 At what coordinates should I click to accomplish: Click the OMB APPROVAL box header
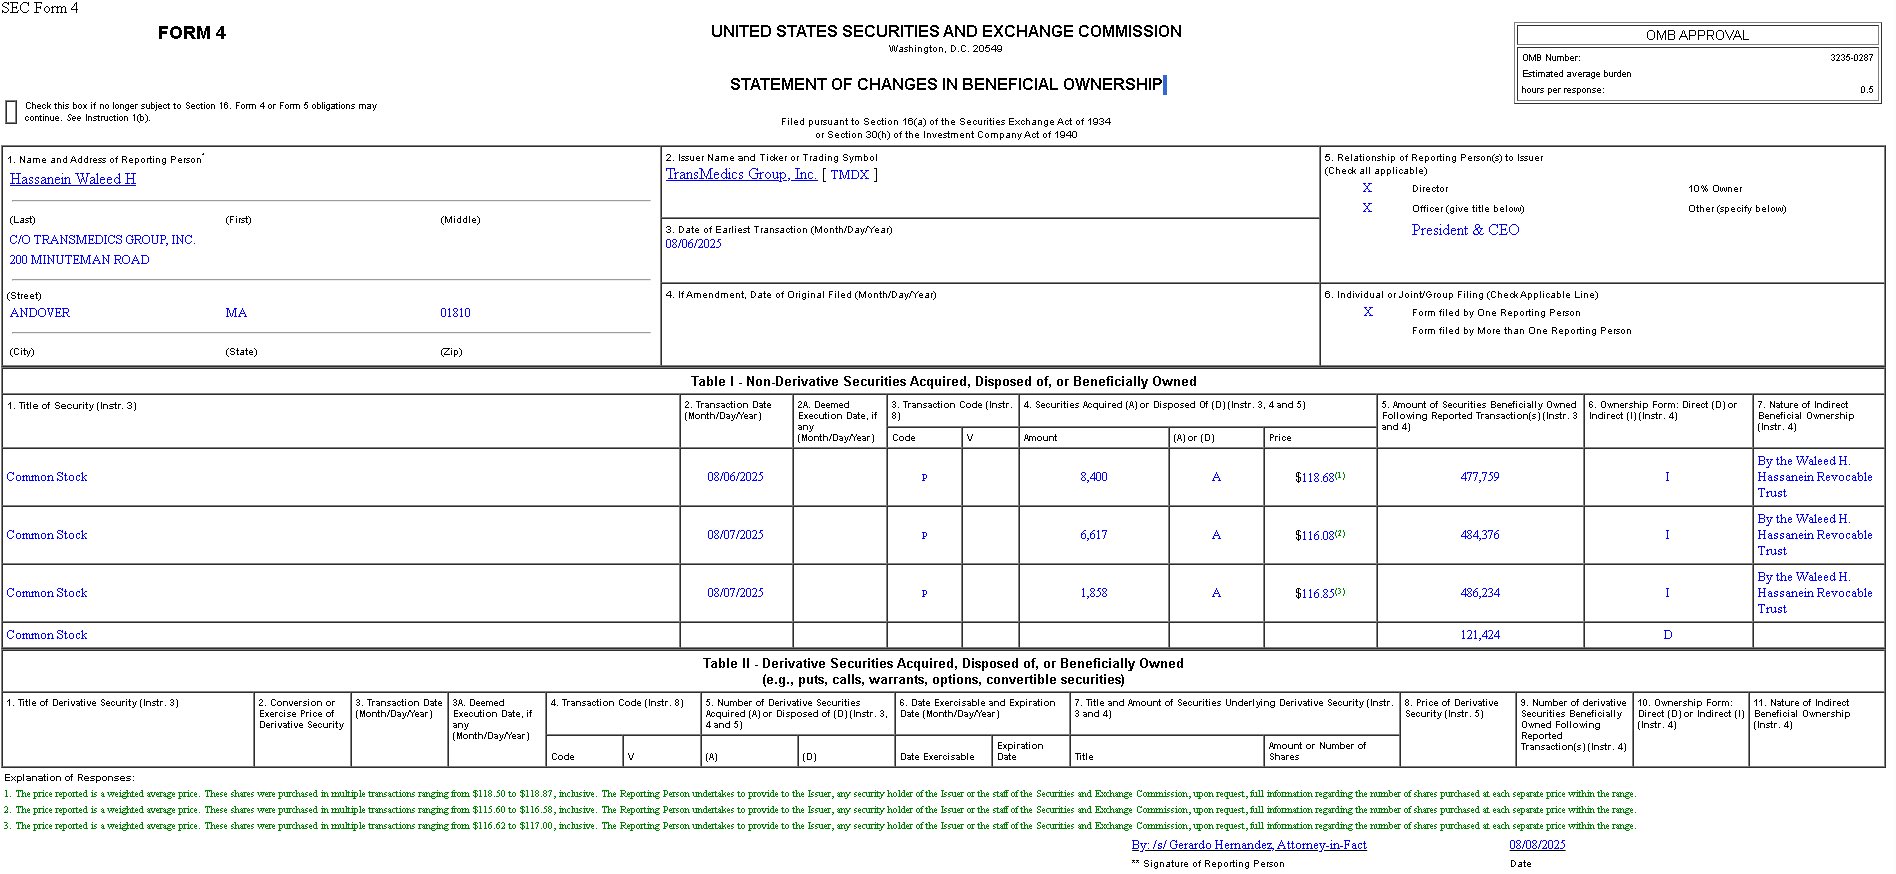[x=1697, y=35]
